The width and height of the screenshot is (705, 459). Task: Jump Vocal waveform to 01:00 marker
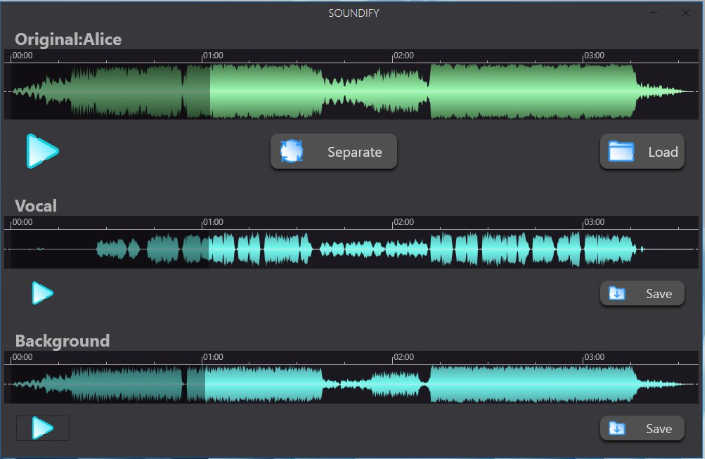tap(213, 222)
